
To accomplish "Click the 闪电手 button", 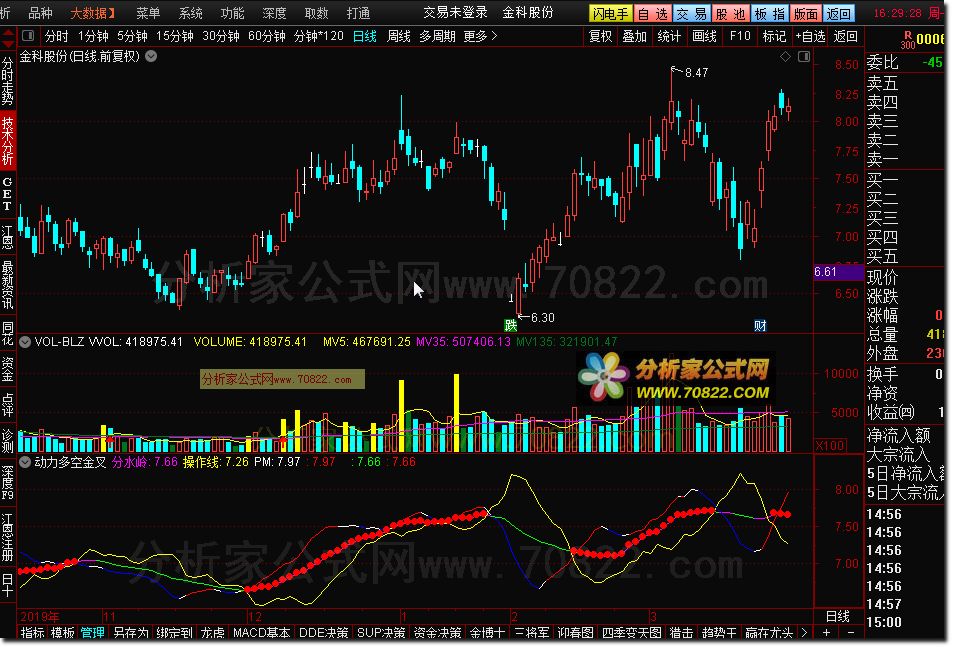I will (x=610, y=13).
